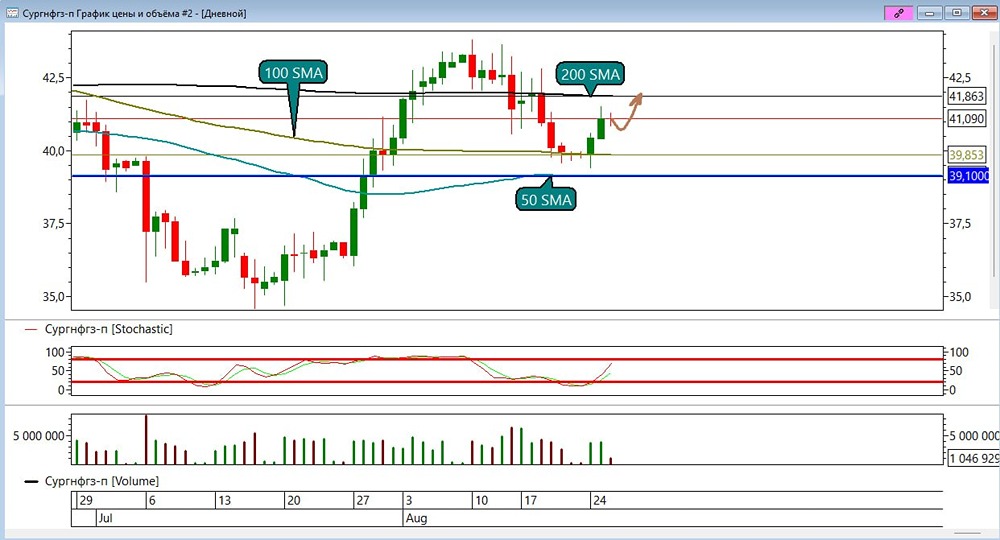Click the chart window icon in title bar
This screenshot has height=540, width=1000.
point(12,13)
